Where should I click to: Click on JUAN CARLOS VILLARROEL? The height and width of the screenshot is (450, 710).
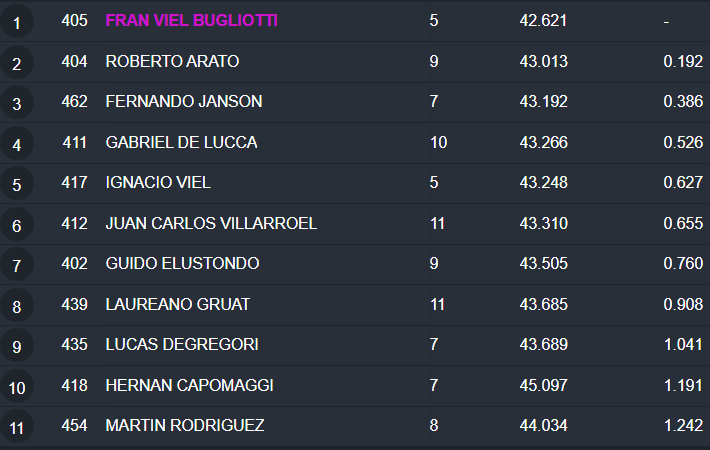point(211,223)
